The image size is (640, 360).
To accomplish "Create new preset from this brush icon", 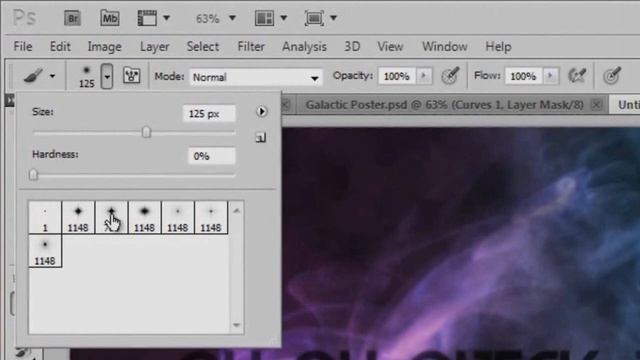I will tap(261, 138).
